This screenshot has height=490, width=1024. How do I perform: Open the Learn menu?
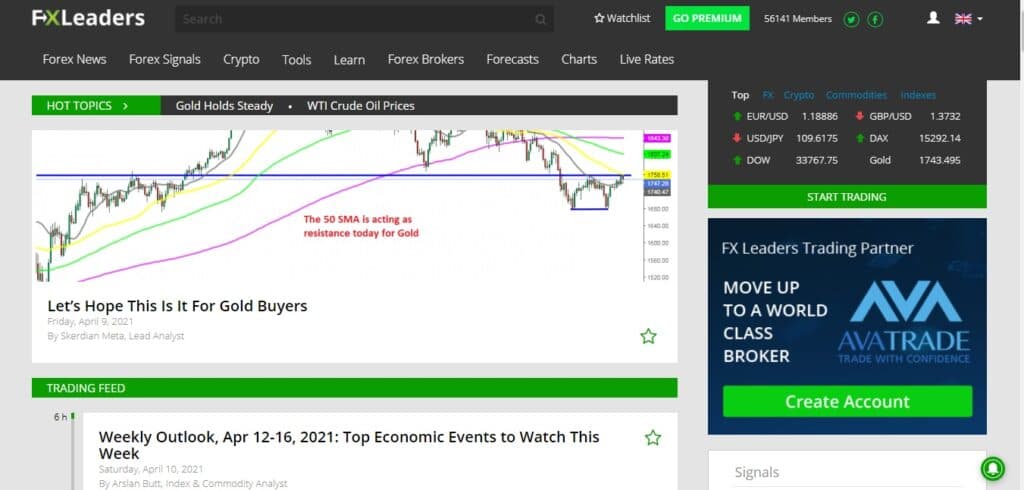pyautogui.click(x=349, y=59)
